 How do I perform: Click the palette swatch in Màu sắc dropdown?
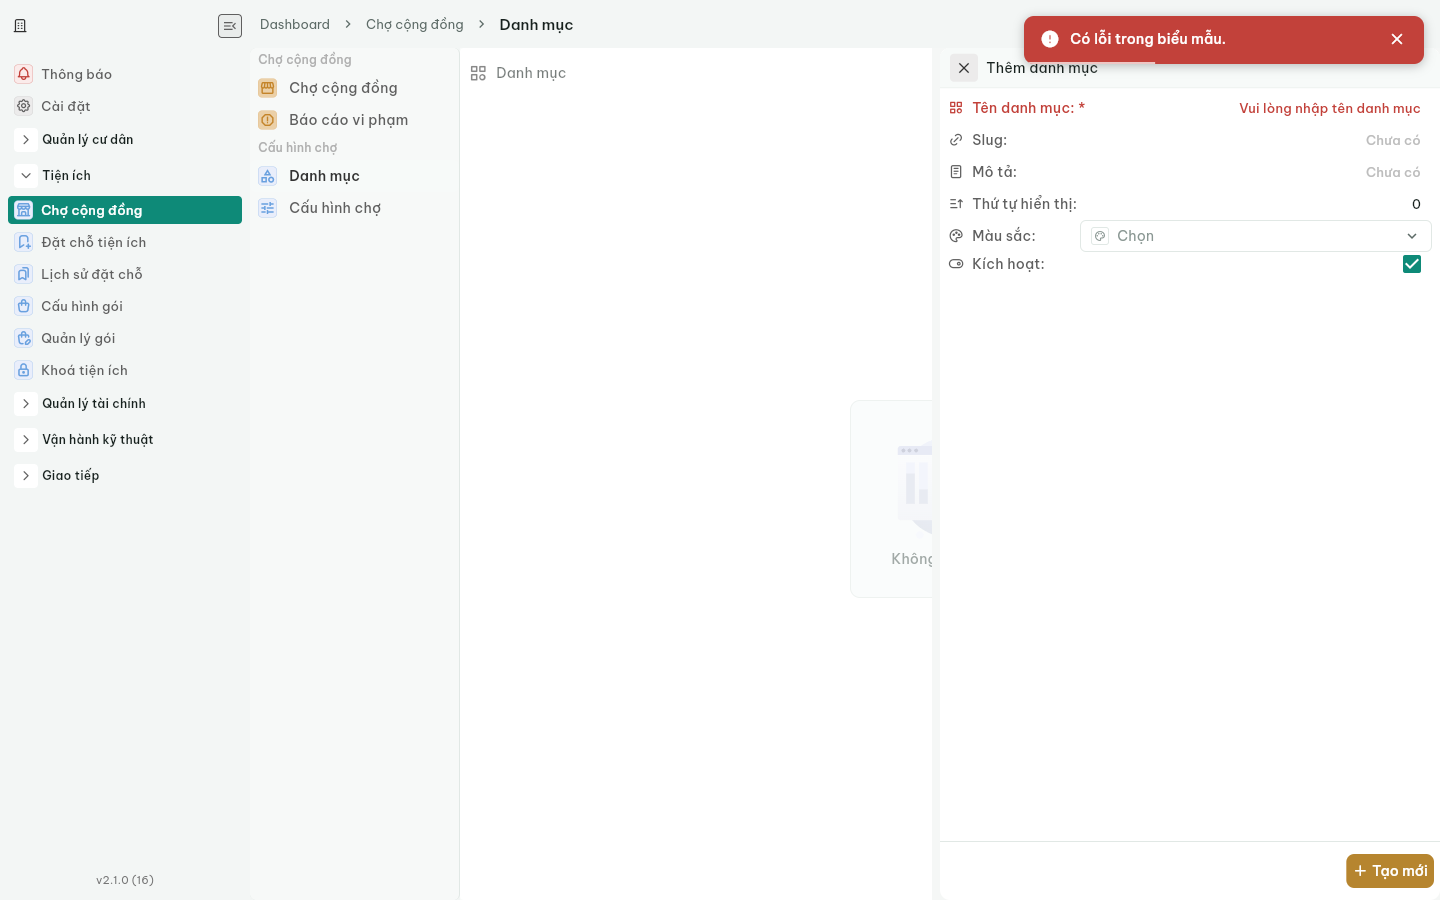pyautogui.click(x=1100, y=236)
